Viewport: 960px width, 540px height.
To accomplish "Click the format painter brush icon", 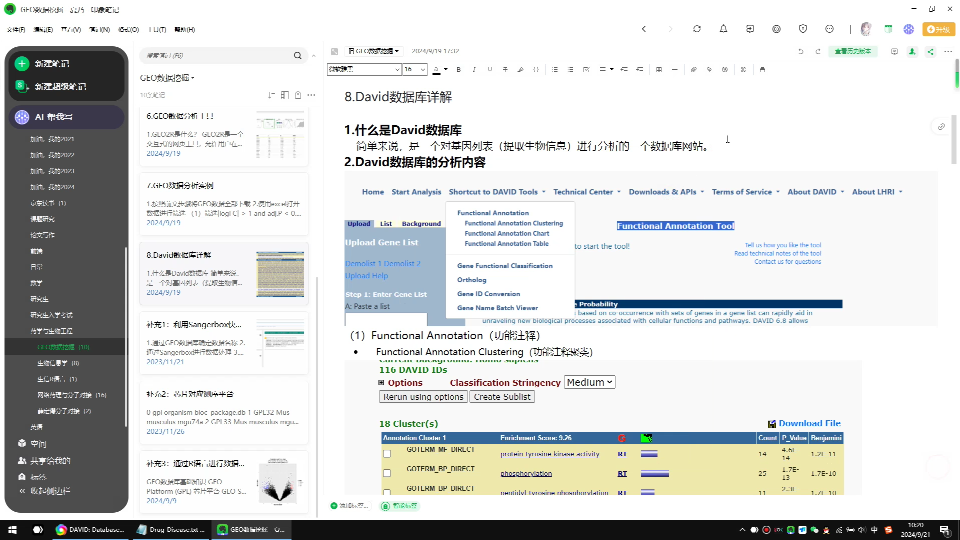I will click(x=762, y=70).
